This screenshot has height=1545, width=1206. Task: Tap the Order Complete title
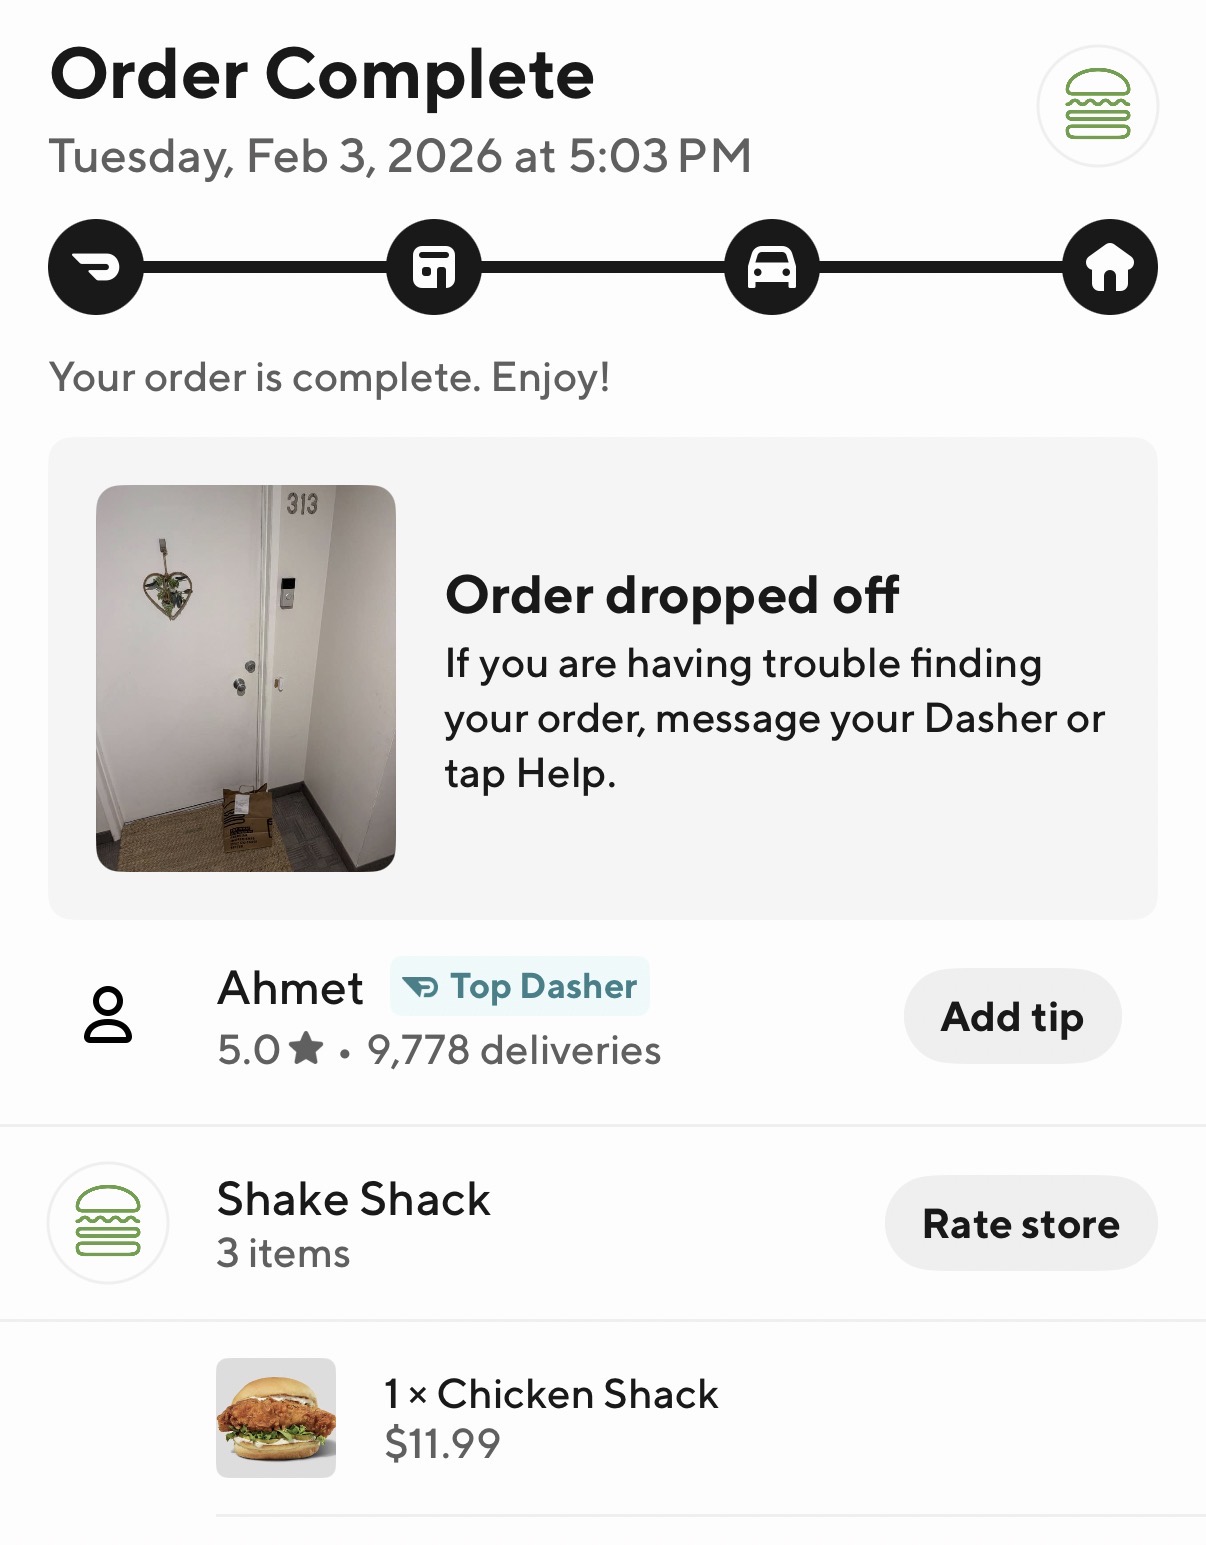(322, 75)
